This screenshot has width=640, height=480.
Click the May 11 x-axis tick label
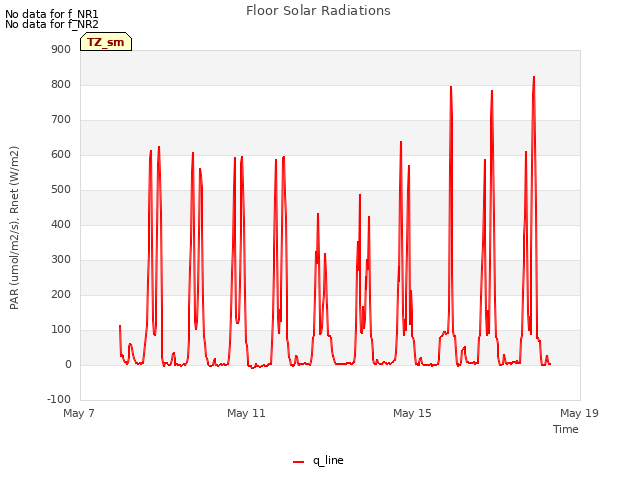click(x=246, y=413)
